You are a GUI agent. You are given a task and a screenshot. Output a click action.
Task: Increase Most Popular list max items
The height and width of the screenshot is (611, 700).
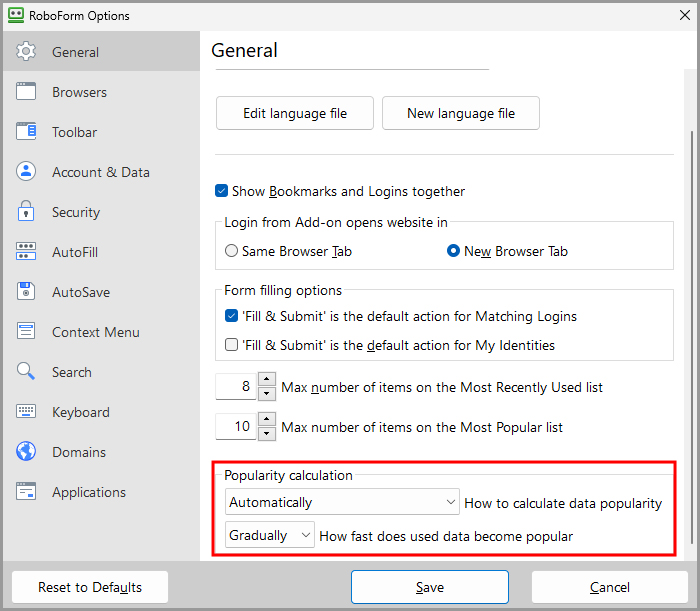click(267, 419)
